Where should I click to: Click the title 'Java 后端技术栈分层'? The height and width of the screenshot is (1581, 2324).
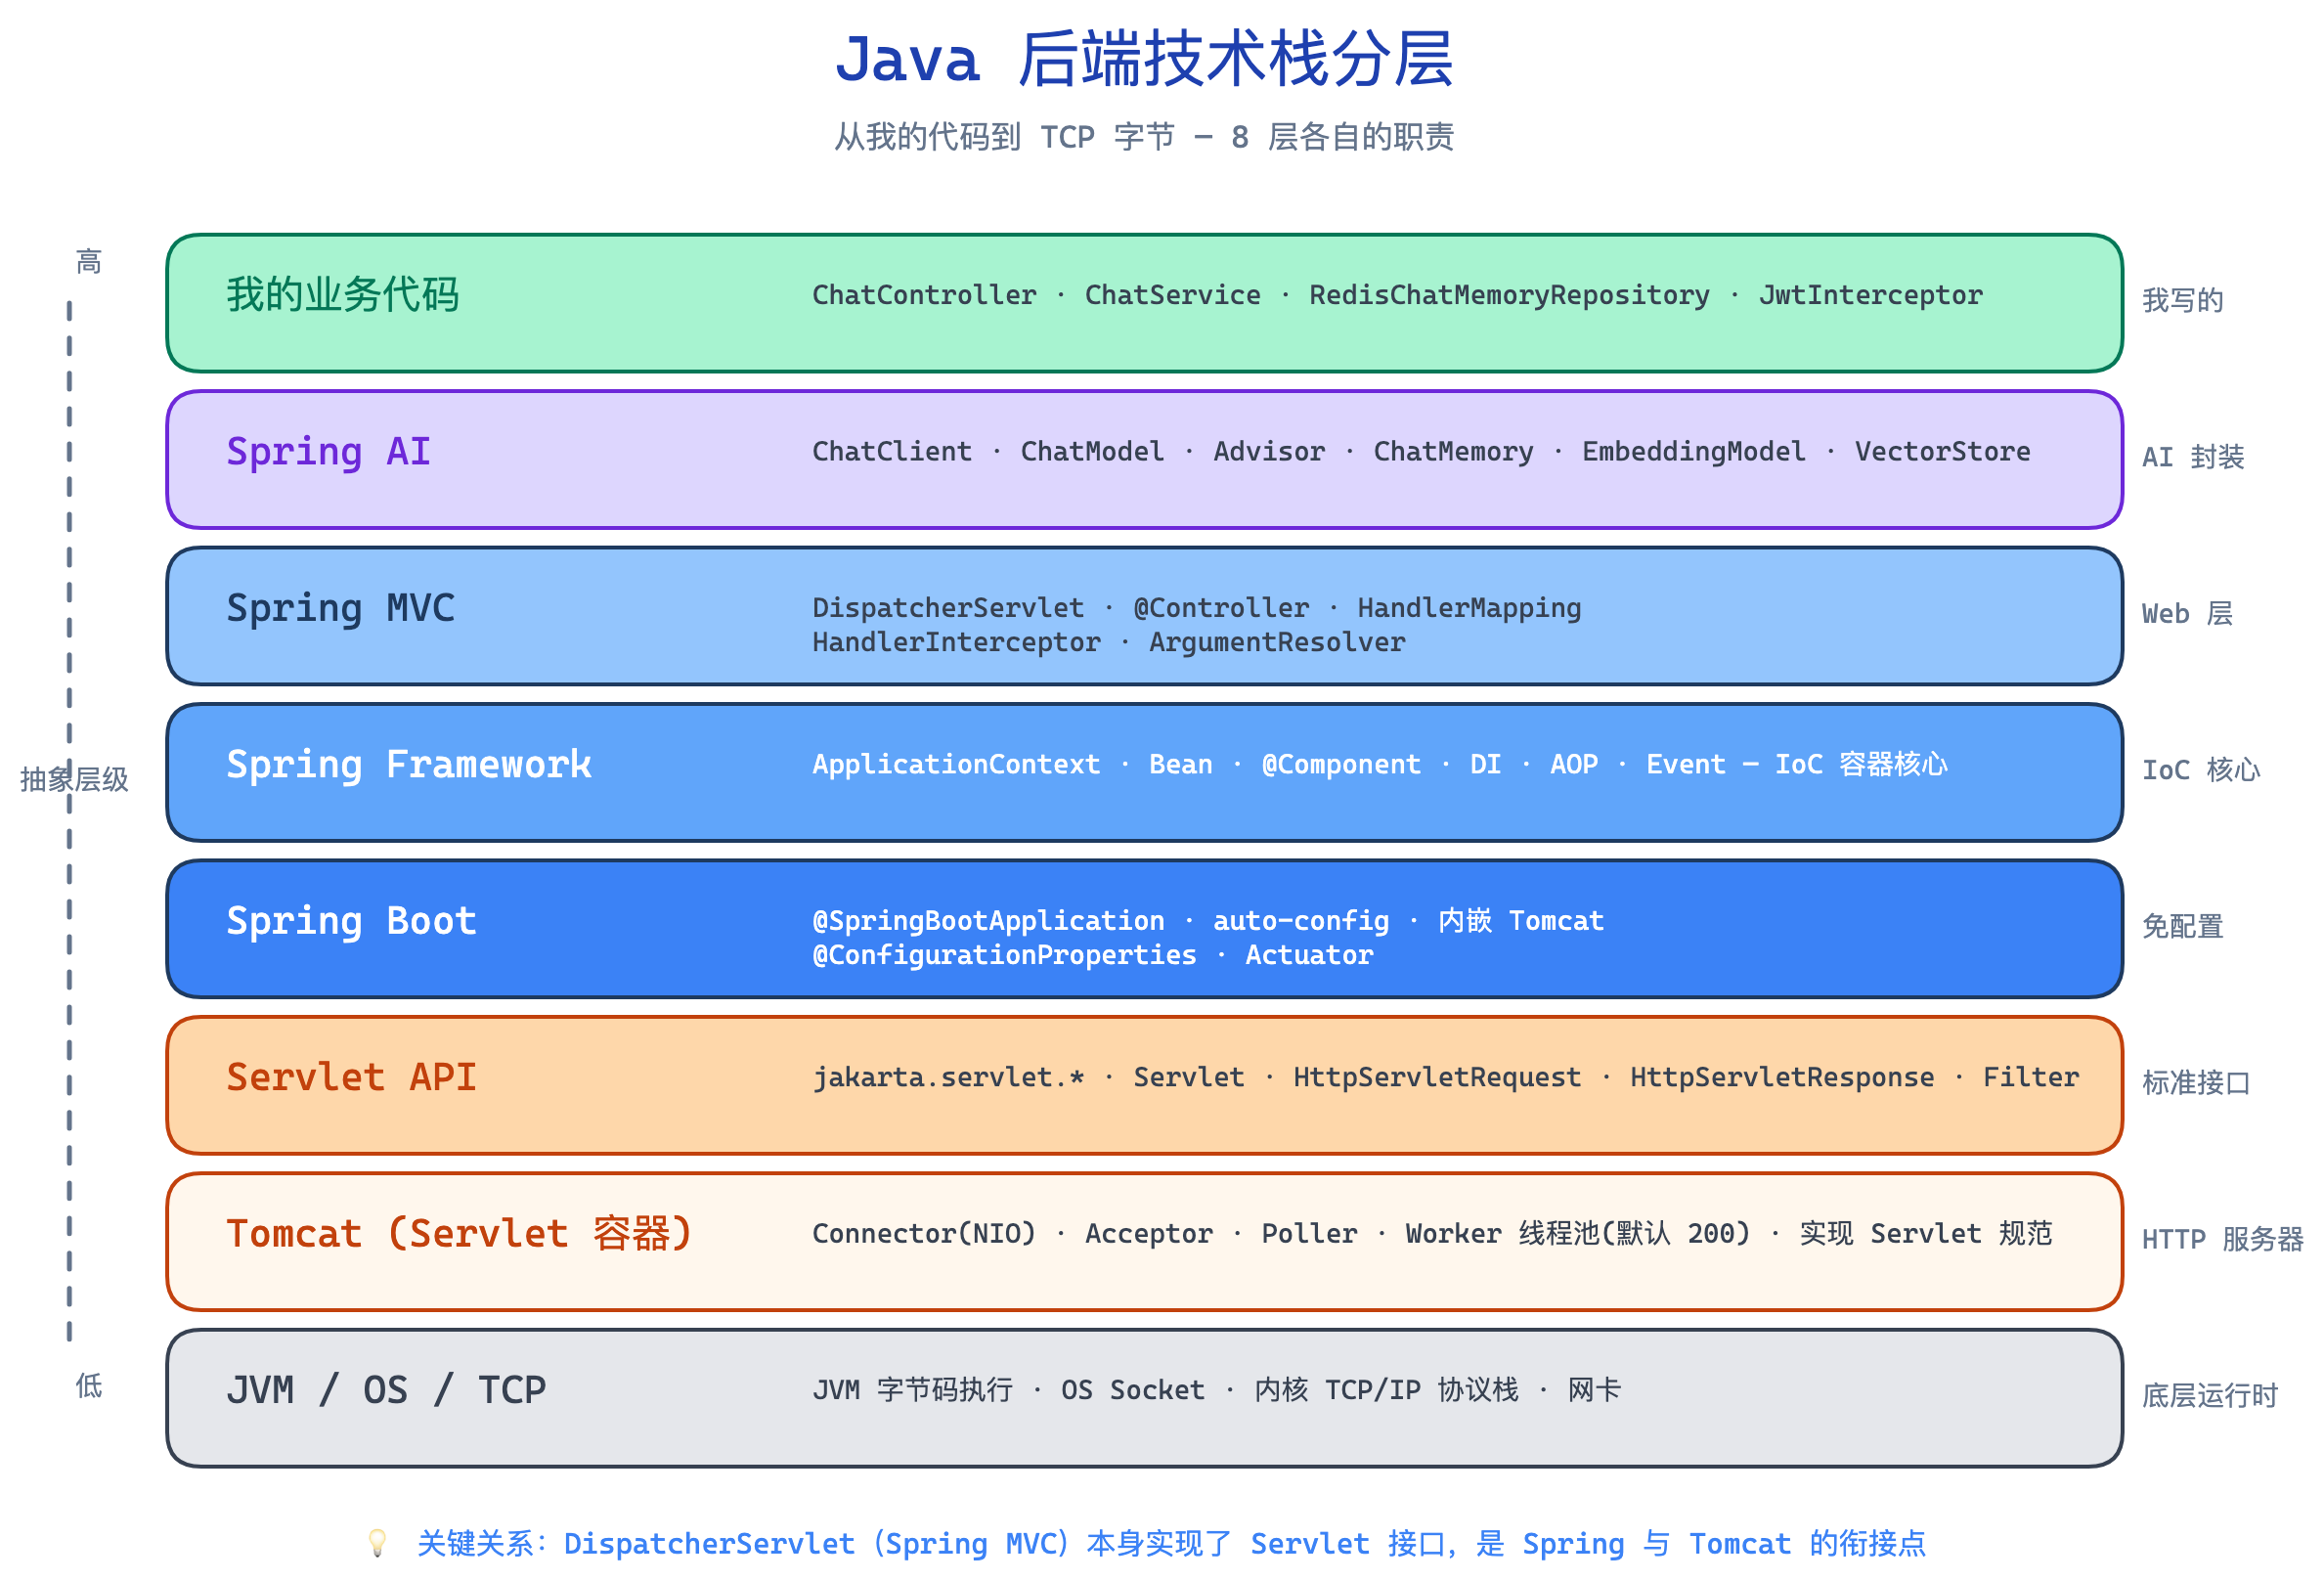click(1144, 58)
